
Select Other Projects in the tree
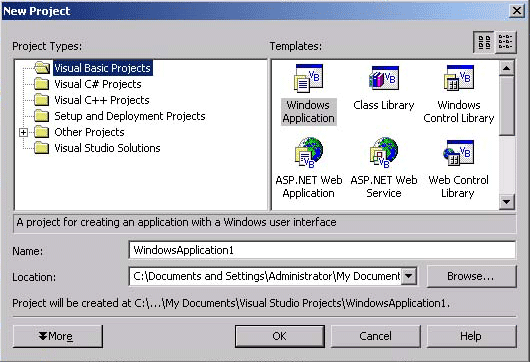coord(89,132)
